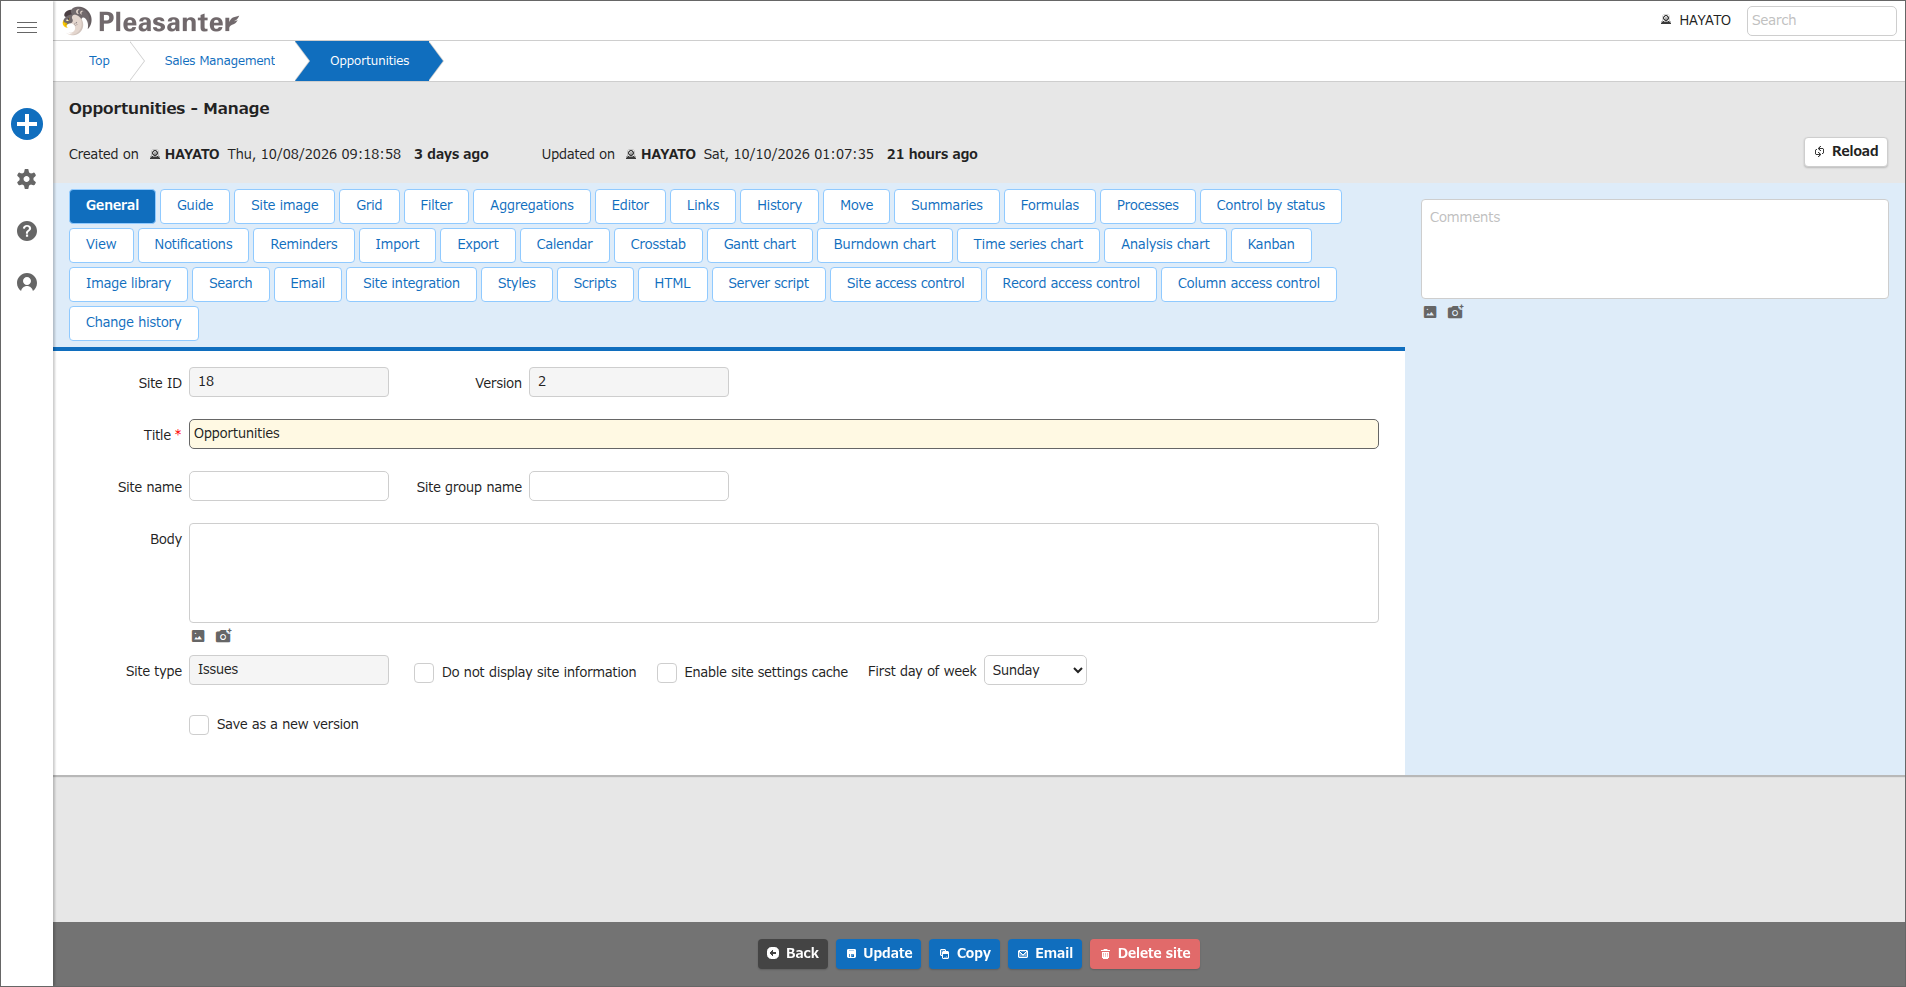The width and height of the screenshot is (1906, 987).
Task: Open the Notifications tab
Action: pyautogui.click(x=194, y=245)
